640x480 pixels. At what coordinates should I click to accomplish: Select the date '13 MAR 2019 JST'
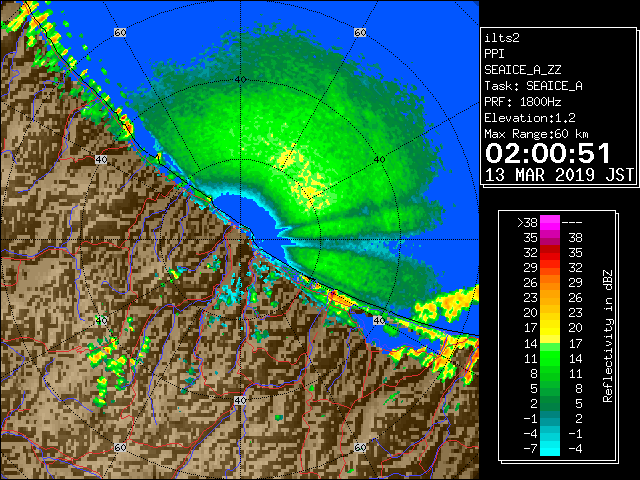559,175
